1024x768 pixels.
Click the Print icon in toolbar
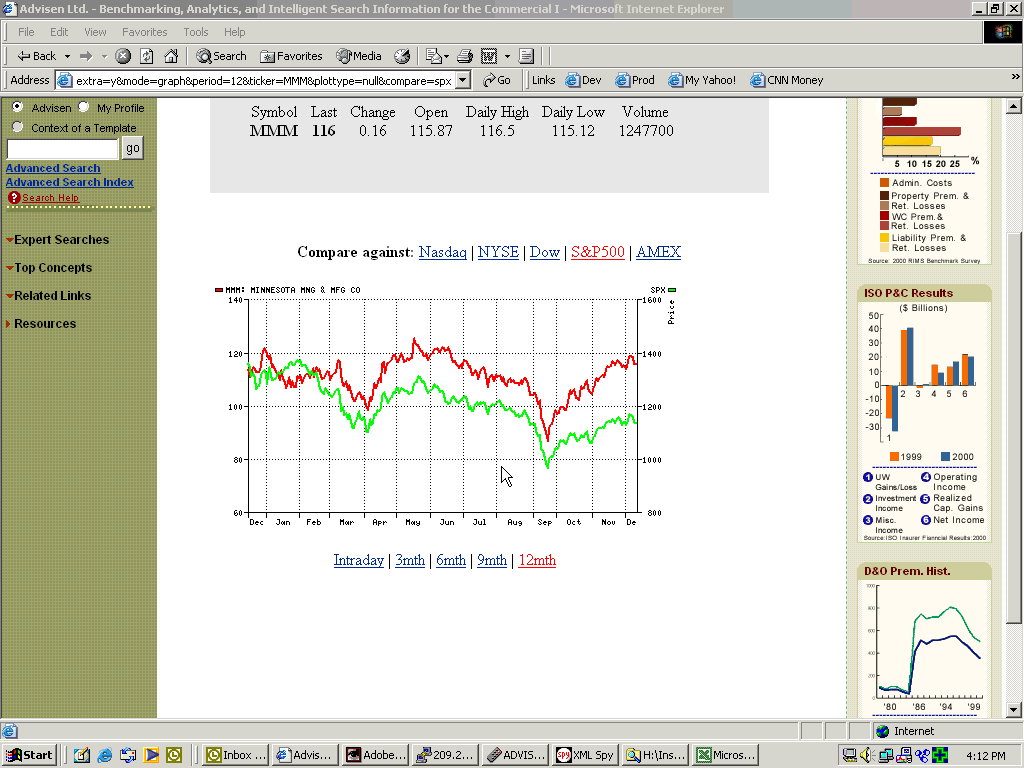[463, 56]
